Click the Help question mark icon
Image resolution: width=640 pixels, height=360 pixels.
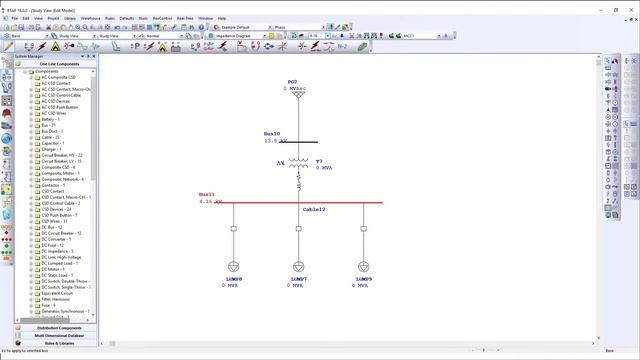[201, 27]
